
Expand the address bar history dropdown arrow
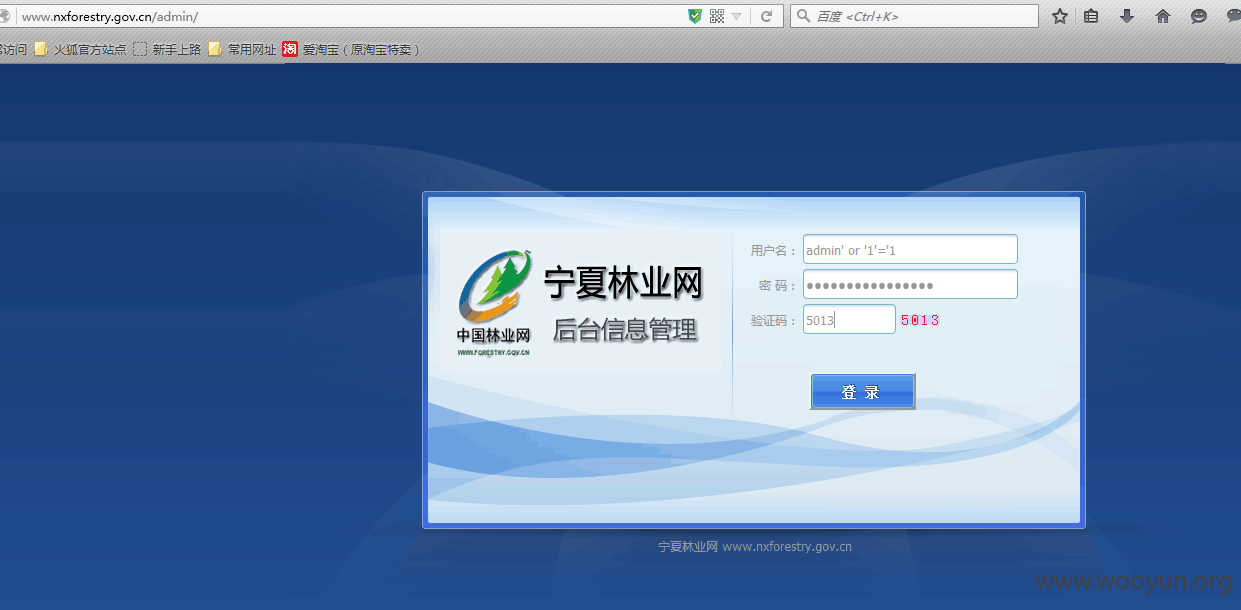[x=737, y=16]
